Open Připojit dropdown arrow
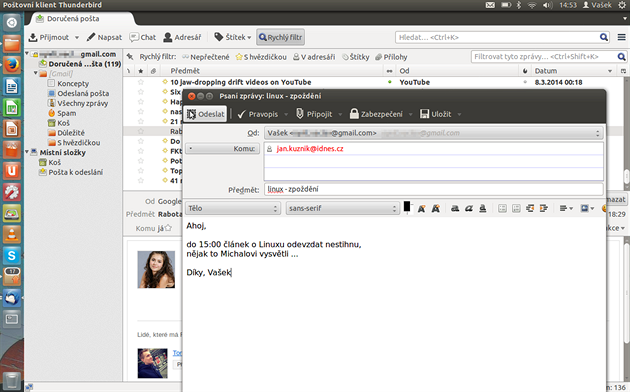Screen dimensions: 630x392 340,114
